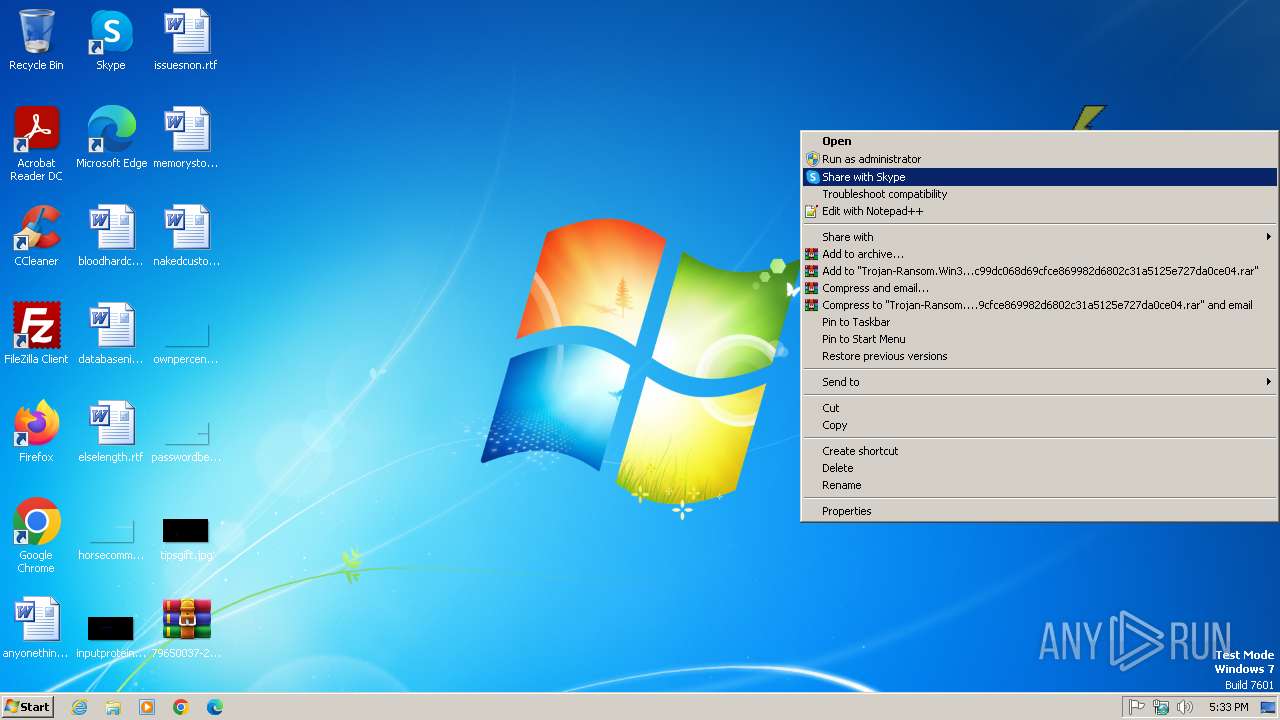Choose Compress to "Trojan-Ransom...rar" and email
1280x720 pixels.
click(1039, 305)
